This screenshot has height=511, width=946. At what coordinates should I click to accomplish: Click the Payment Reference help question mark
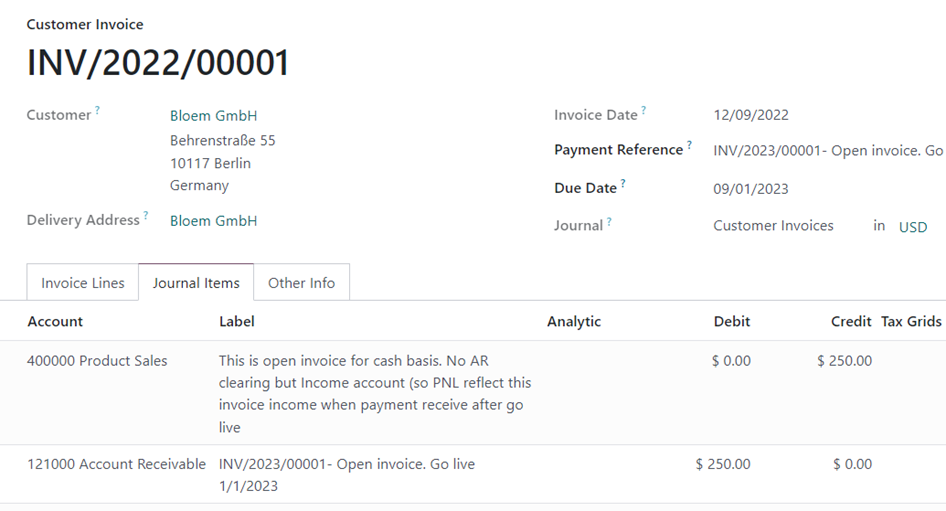tap(689, 144)
